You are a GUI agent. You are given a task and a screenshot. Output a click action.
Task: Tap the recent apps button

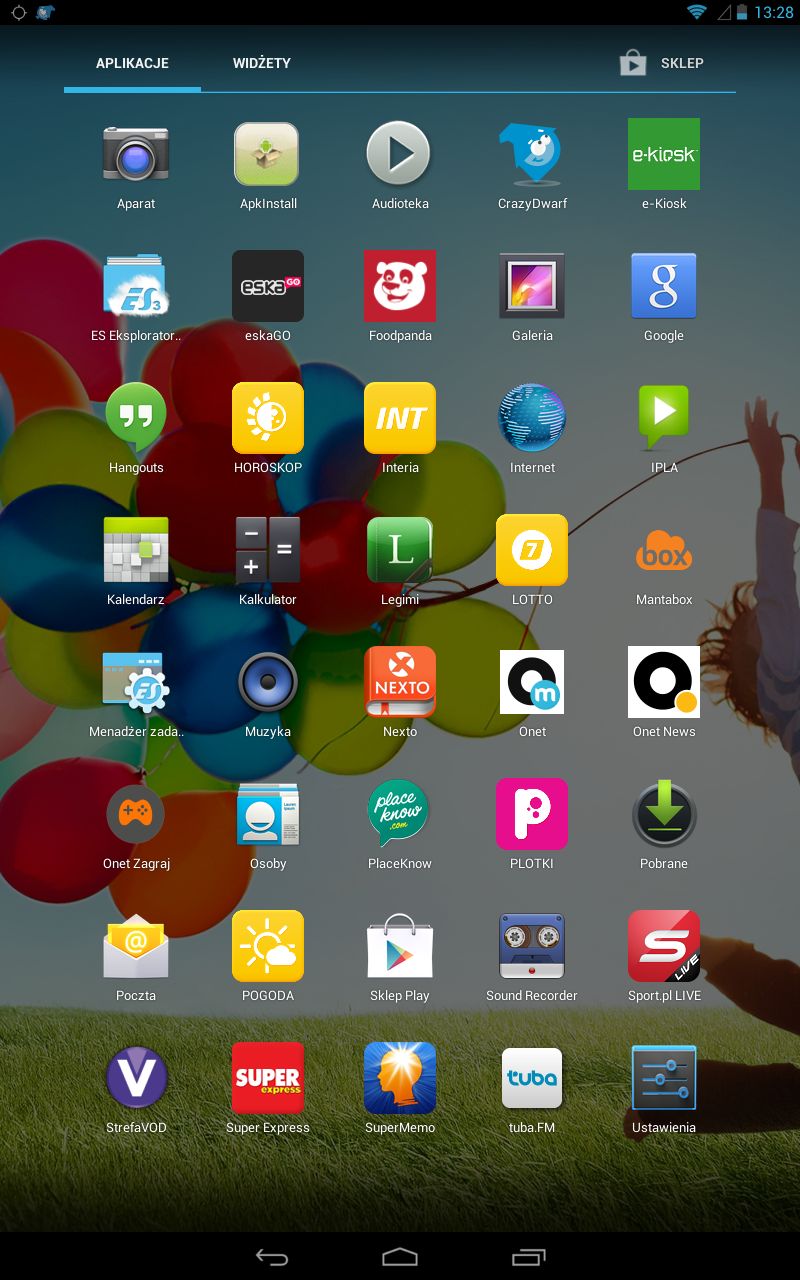pos(528,1257)
